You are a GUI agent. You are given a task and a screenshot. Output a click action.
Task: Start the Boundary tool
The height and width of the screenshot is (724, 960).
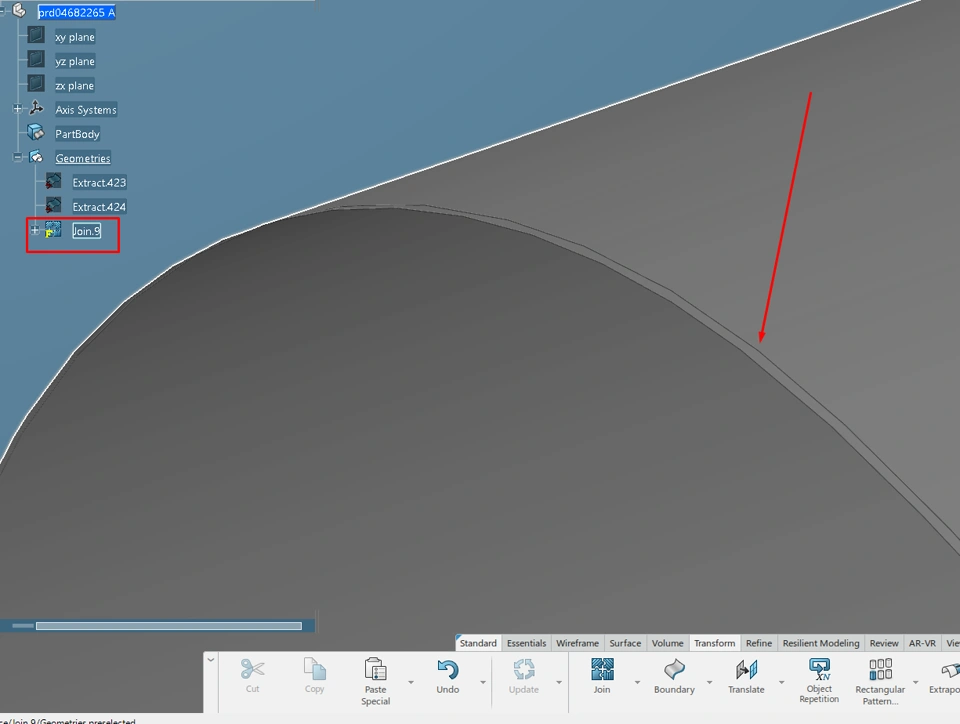click(x=674, y=676)
